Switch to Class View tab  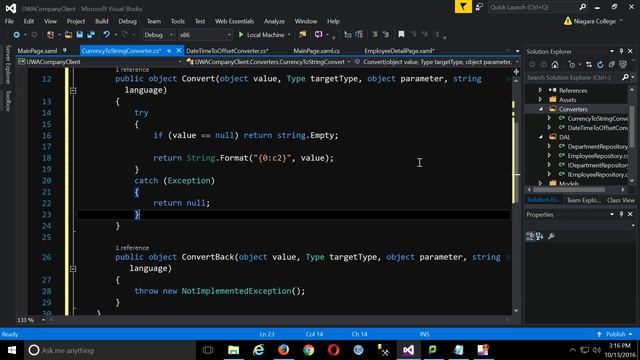[x=620, y=200]
